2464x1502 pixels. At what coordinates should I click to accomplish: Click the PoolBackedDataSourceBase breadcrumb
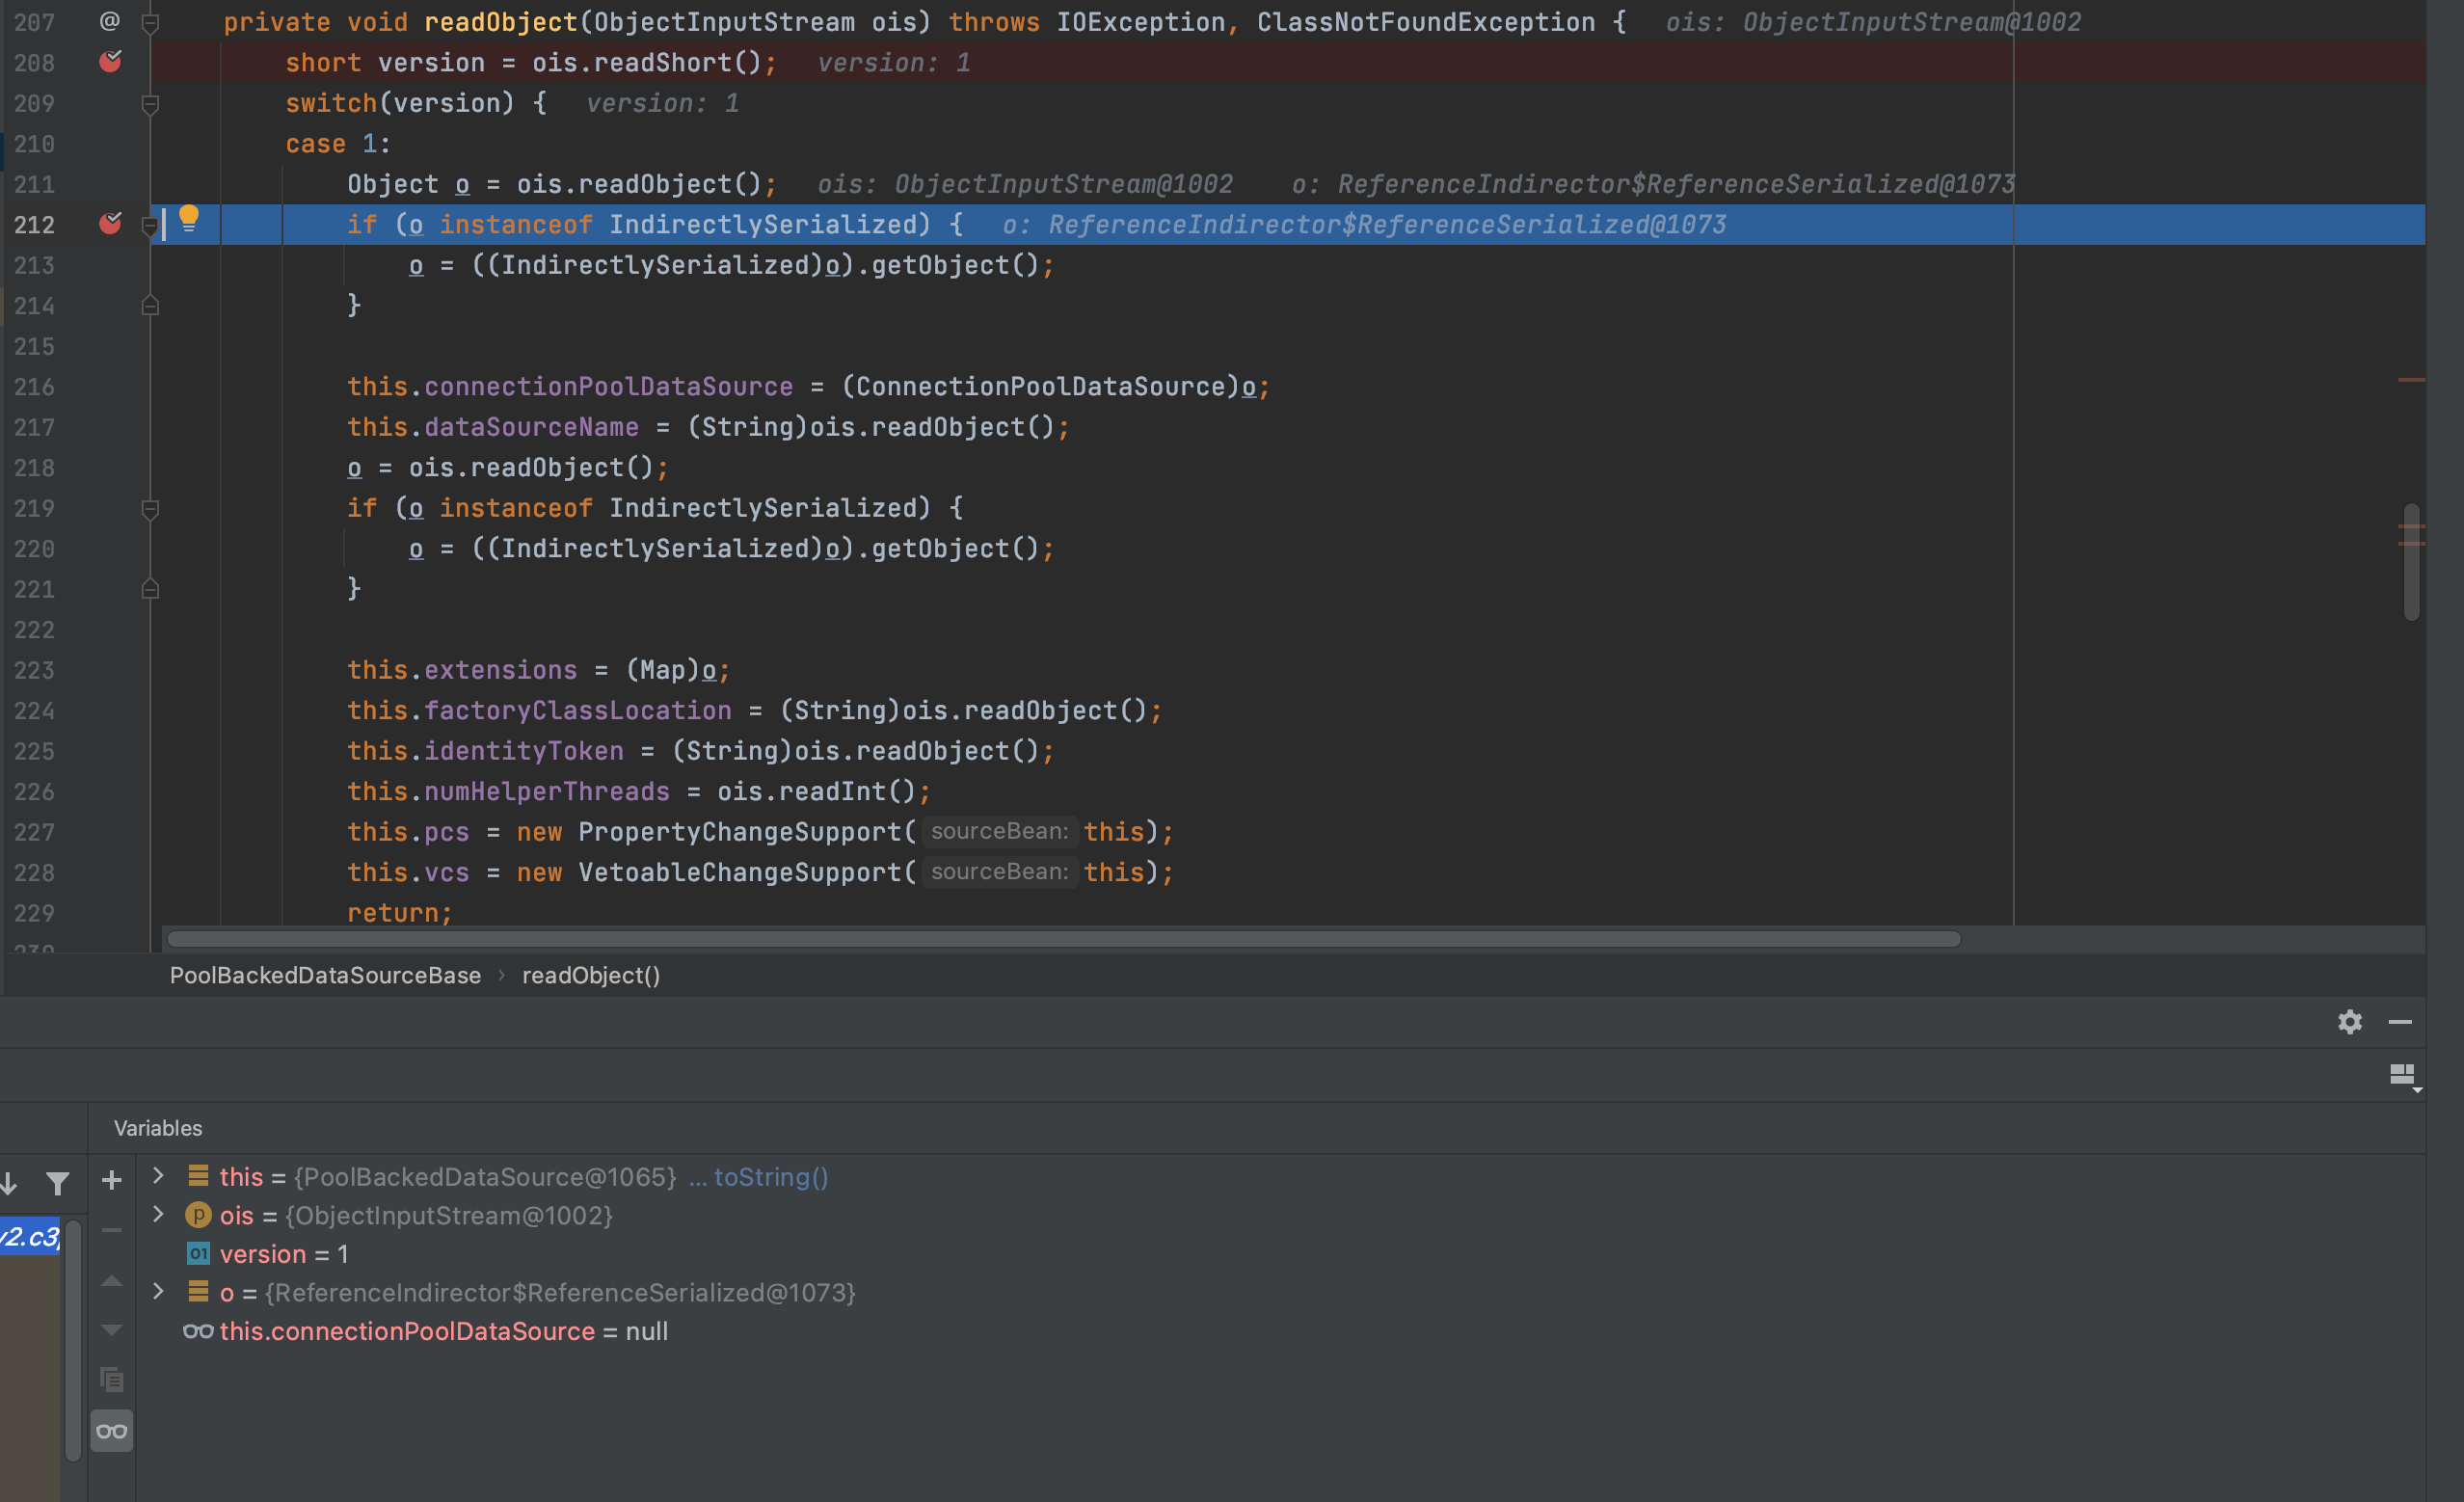point(325,975)
